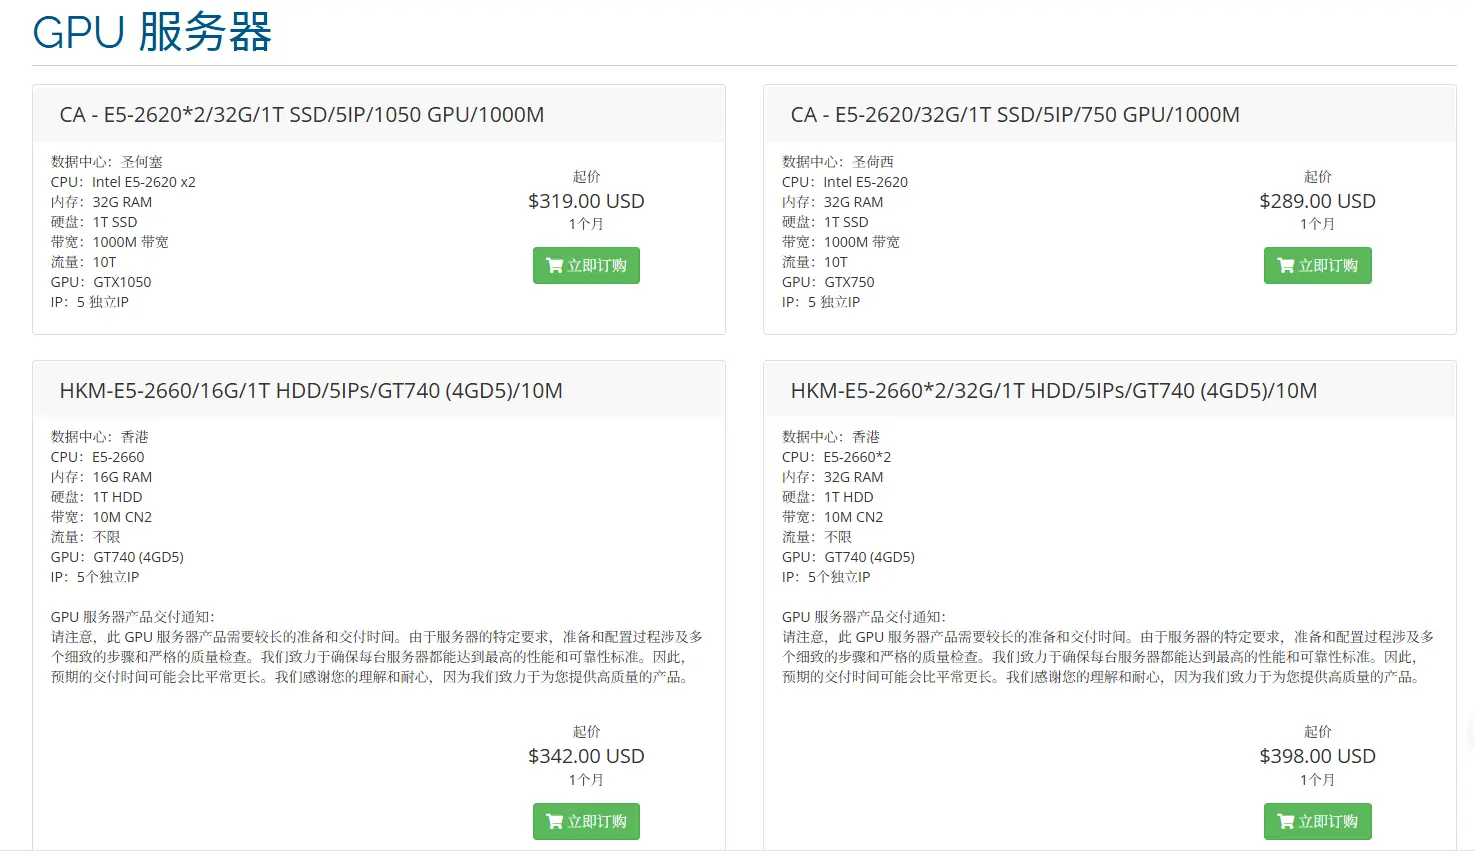Viewport: 1475px width, 851px height.
Task: Open the CA E5-2620 750 GPU plan title
Action: click(1015, 115)
